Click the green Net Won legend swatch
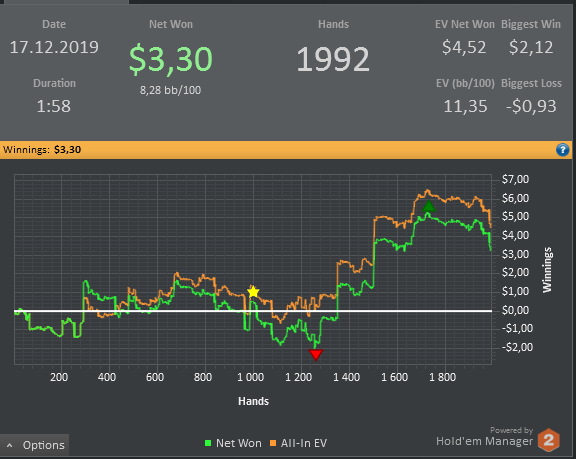Image resolution: width=576 pixels, height=459 pixels. click(x=208, y=443)
